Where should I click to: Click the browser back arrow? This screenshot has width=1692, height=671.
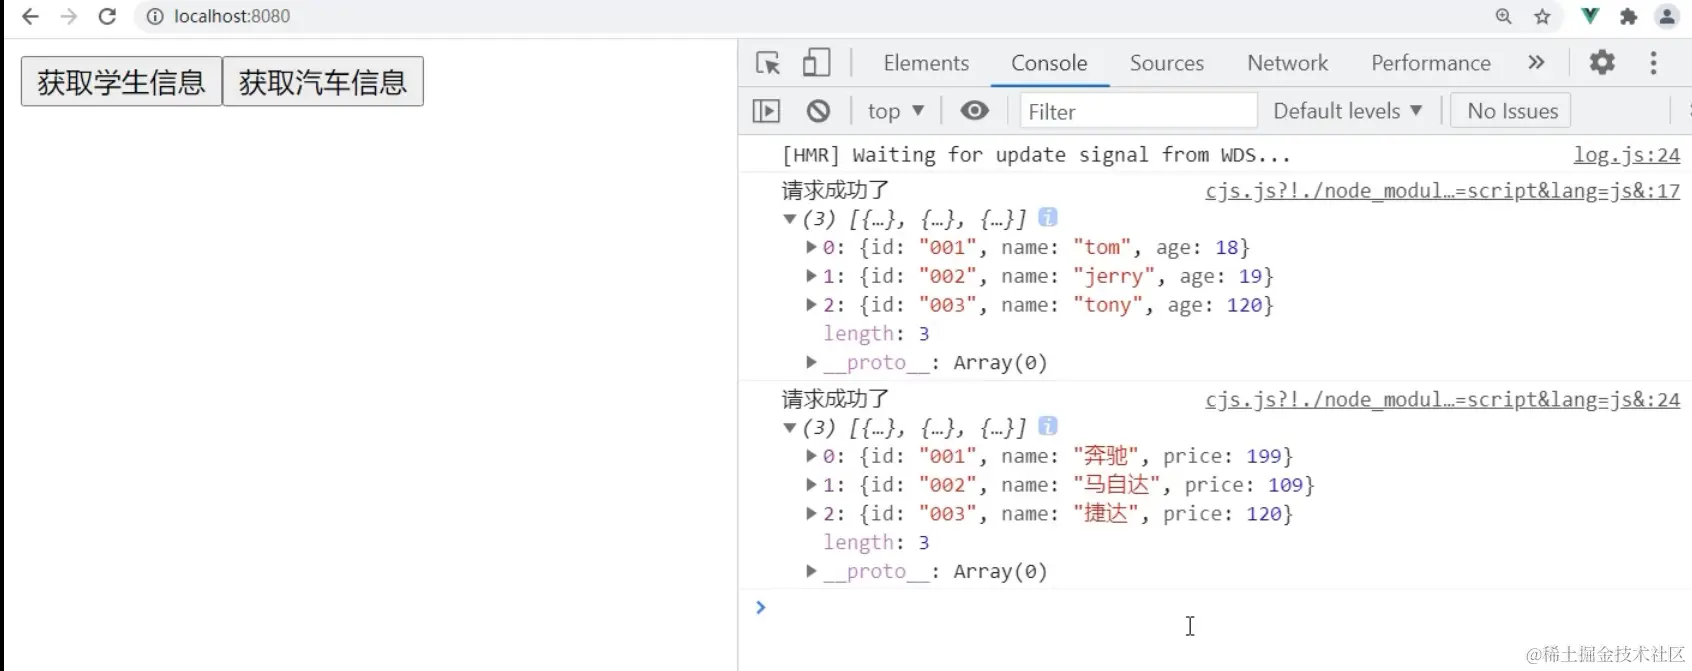coord(30,16)
